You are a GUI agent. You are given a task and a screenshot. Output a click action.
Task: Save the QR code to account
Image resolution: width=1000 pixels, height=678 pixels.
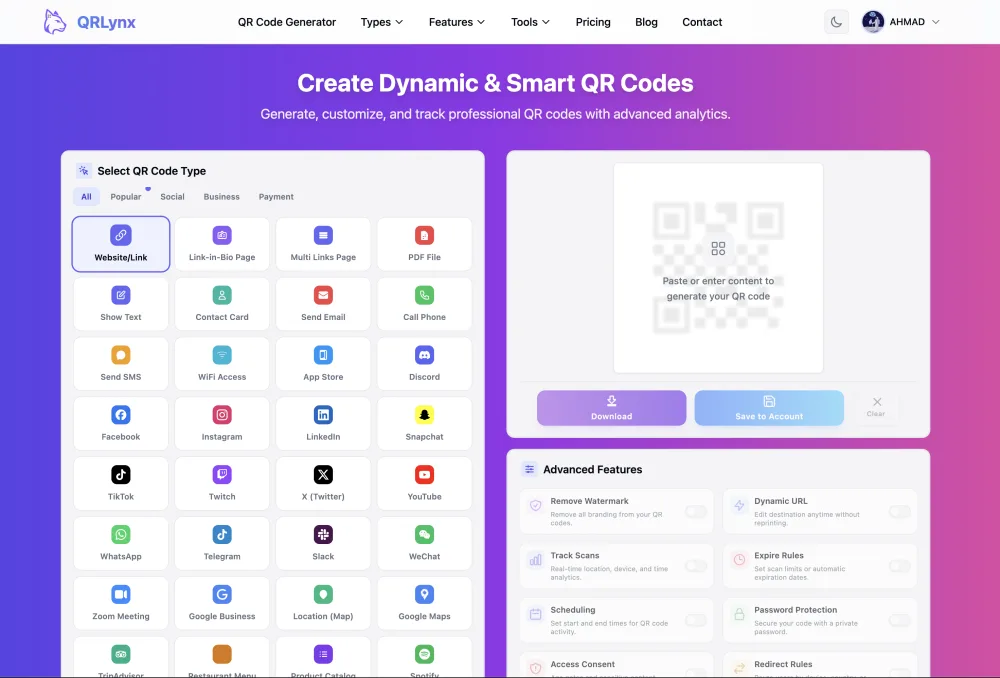pyautogui.click(x=768, y=408)
